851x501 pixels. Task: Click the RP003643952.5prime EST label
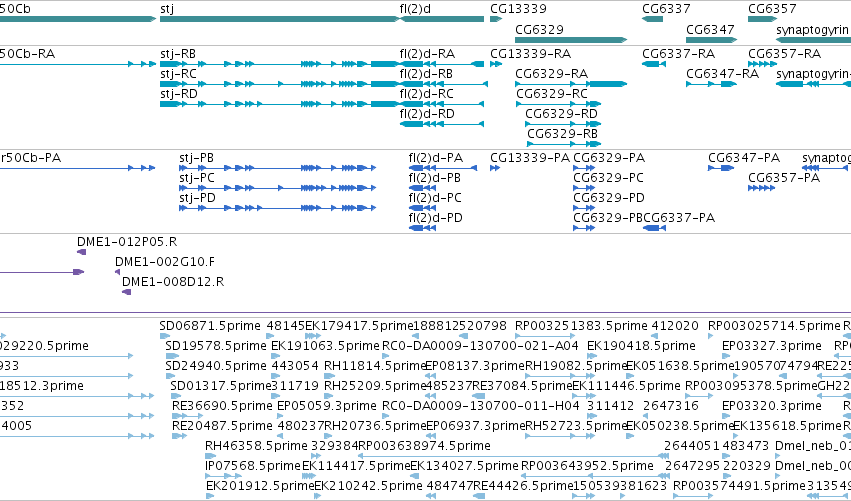point(587,466)
